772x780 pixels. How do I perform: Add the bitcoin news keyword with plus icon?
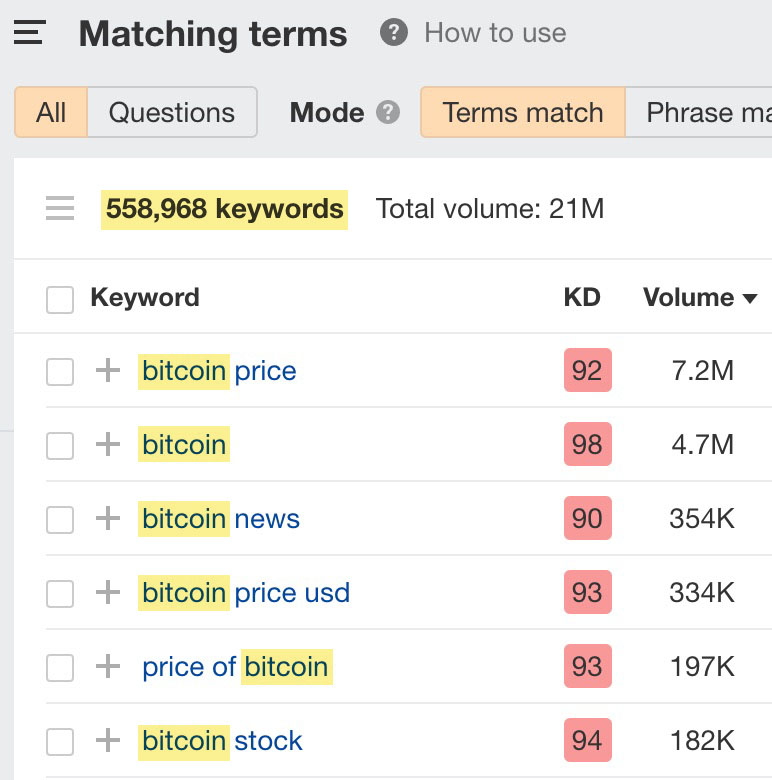107,519
